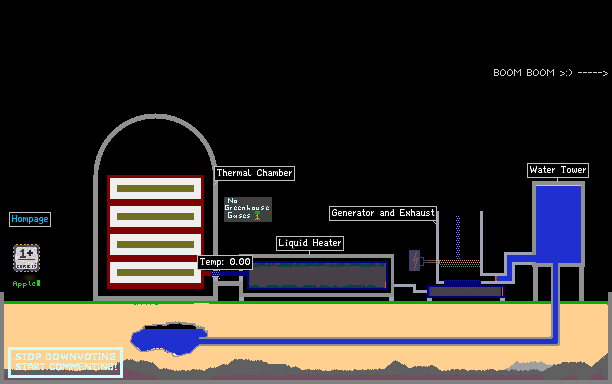Click the Water Tower label

tap(558, 170)
